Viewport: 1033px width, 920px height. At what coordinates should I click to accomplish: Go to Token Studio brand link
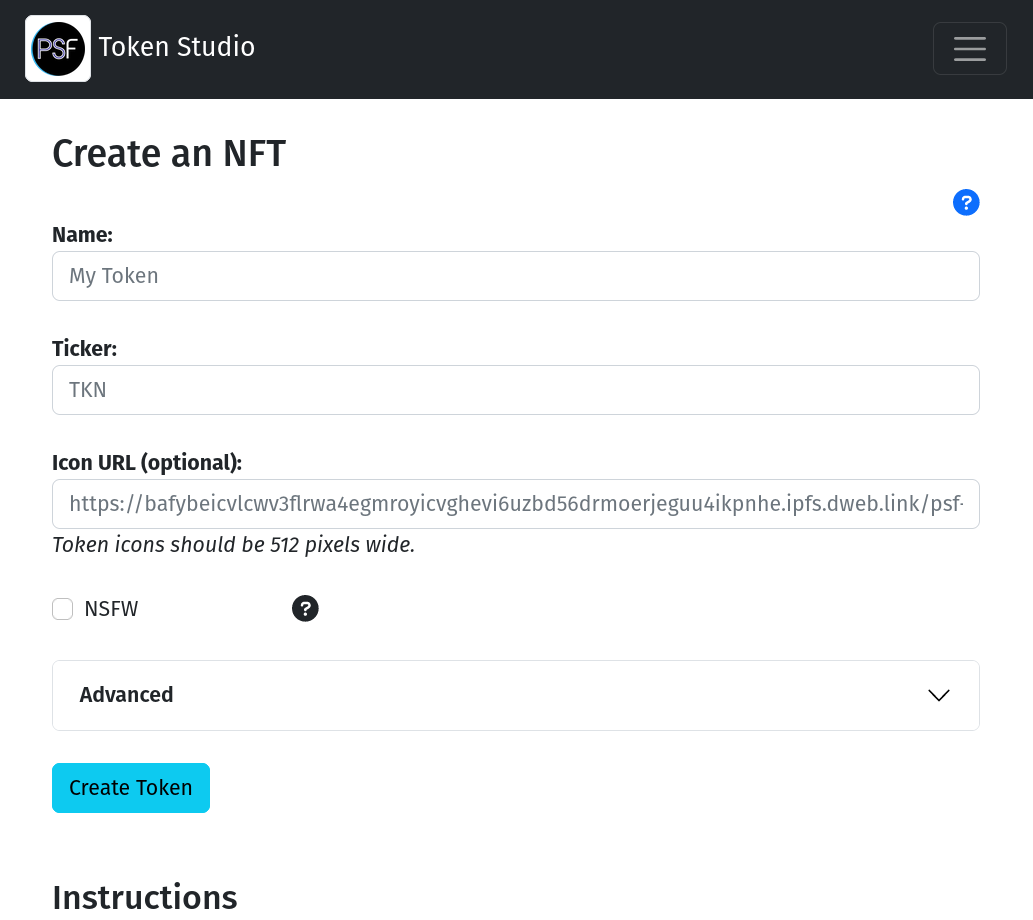177,47
